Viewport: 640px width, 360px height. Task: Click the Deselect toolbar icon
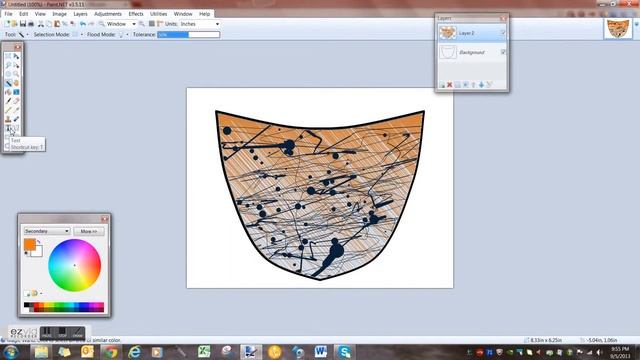pyautogui.click(x=73, y=24)
